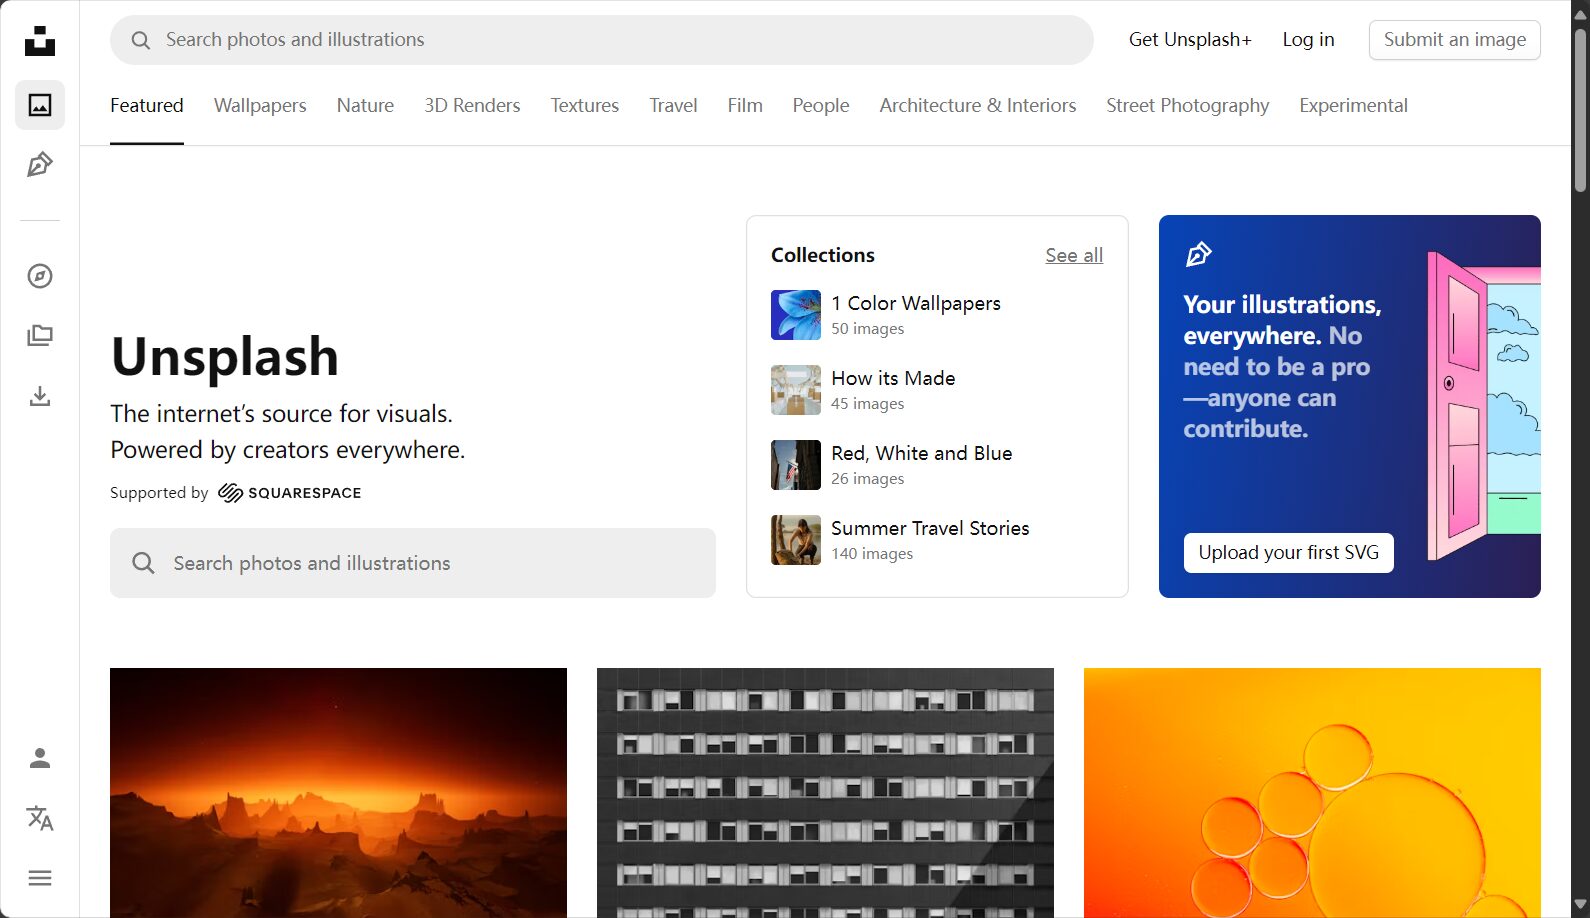Screen dimensions: 1590x918
Task: Switch to the Wallpapers tab
Action: point(260,105)
